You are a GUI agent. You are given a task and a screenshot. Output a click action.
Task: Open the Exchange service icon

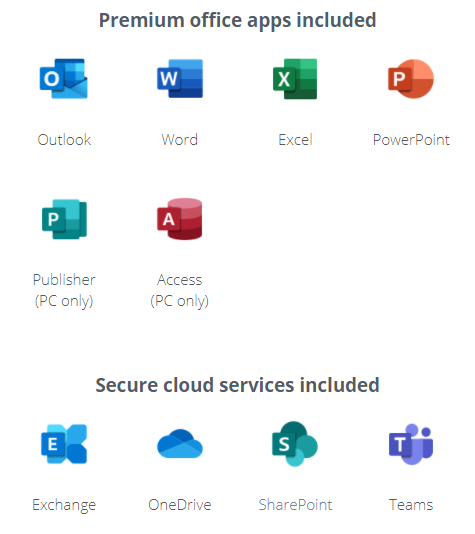(64, 444)
